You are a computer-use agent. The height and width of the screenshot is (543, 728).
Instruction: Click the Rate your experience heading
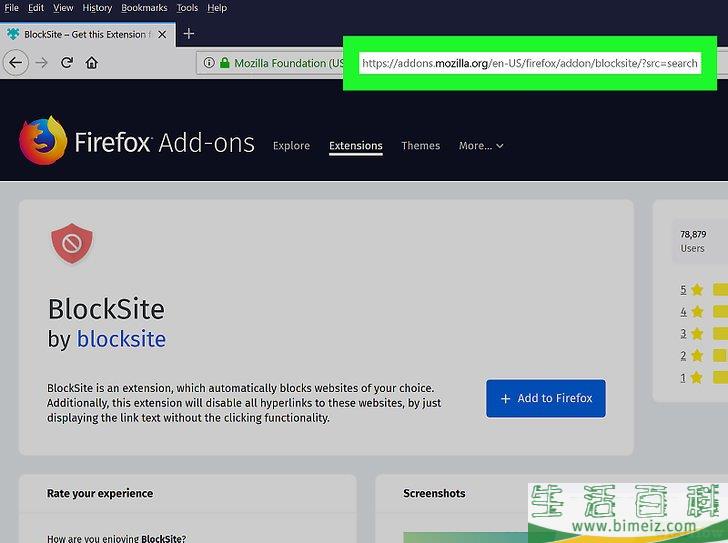coord(100,493)
